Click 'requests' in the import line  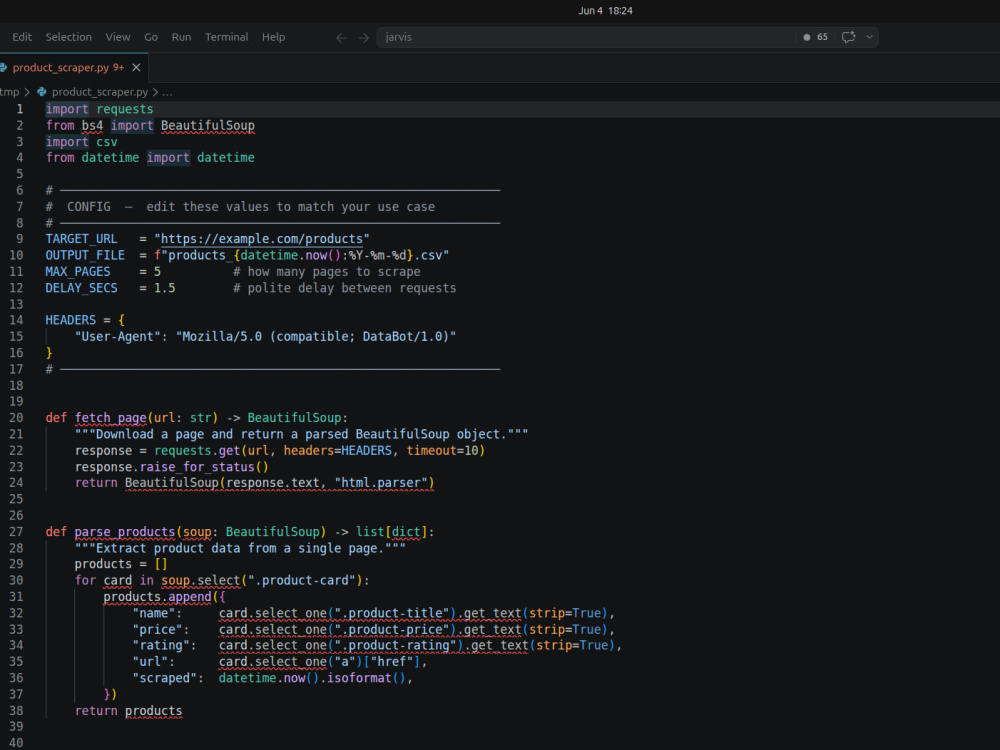click(124, 109)
